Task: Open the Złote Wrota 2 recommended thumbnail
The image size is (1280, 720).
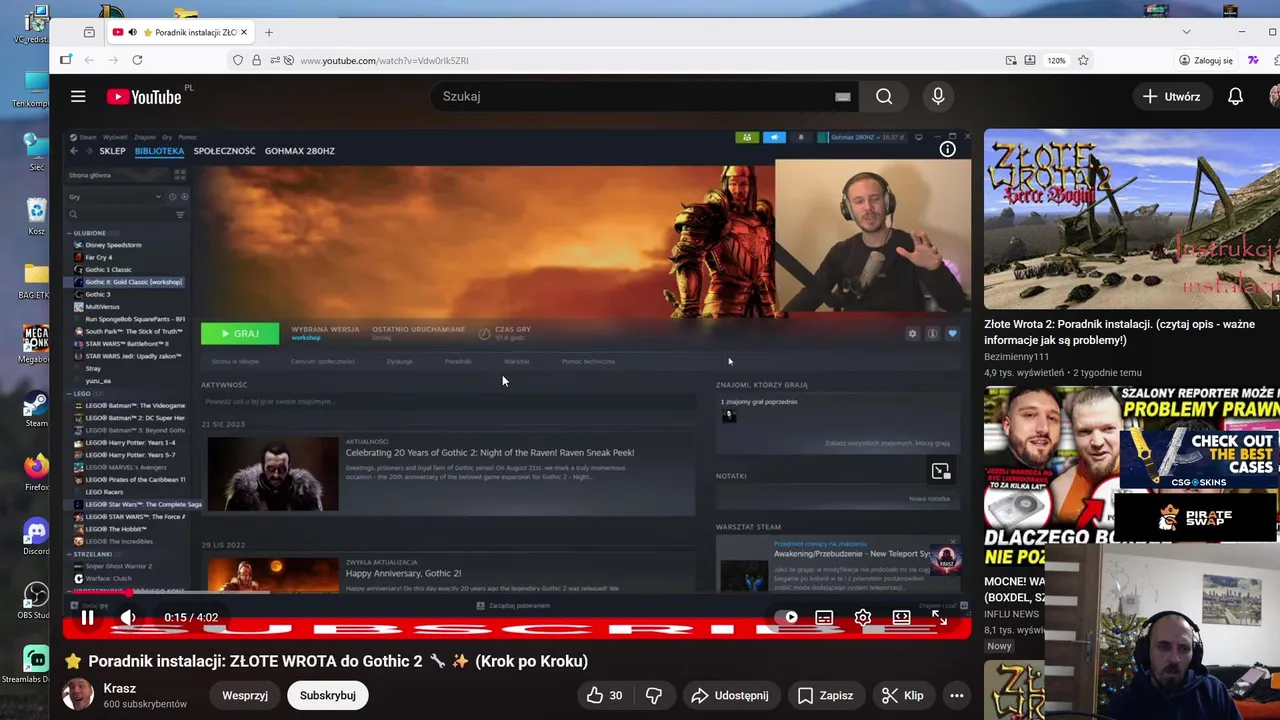Action: [1132, 219]
